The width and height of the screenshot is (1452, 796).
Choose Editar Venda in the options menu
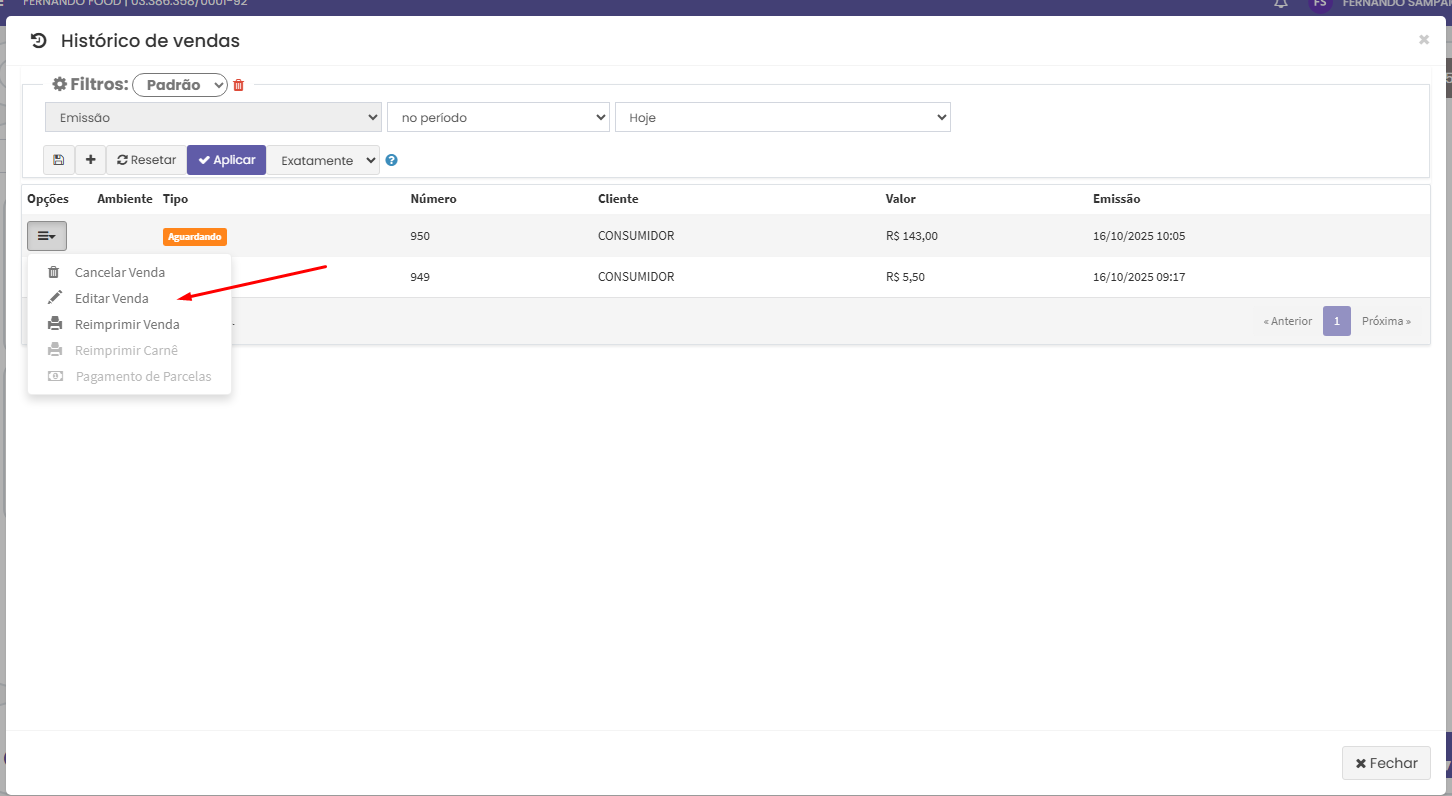pos(111,298)
